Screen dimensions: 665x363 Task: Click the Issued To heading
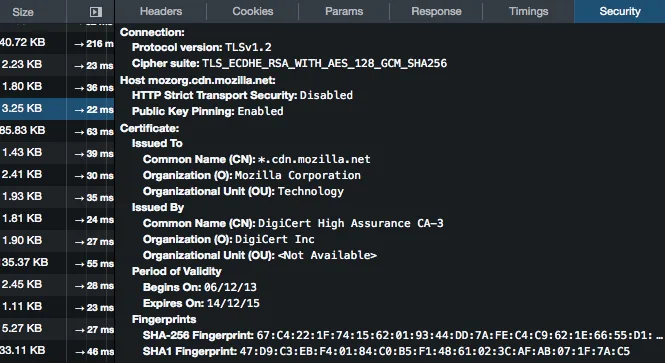tap(157, 143)
